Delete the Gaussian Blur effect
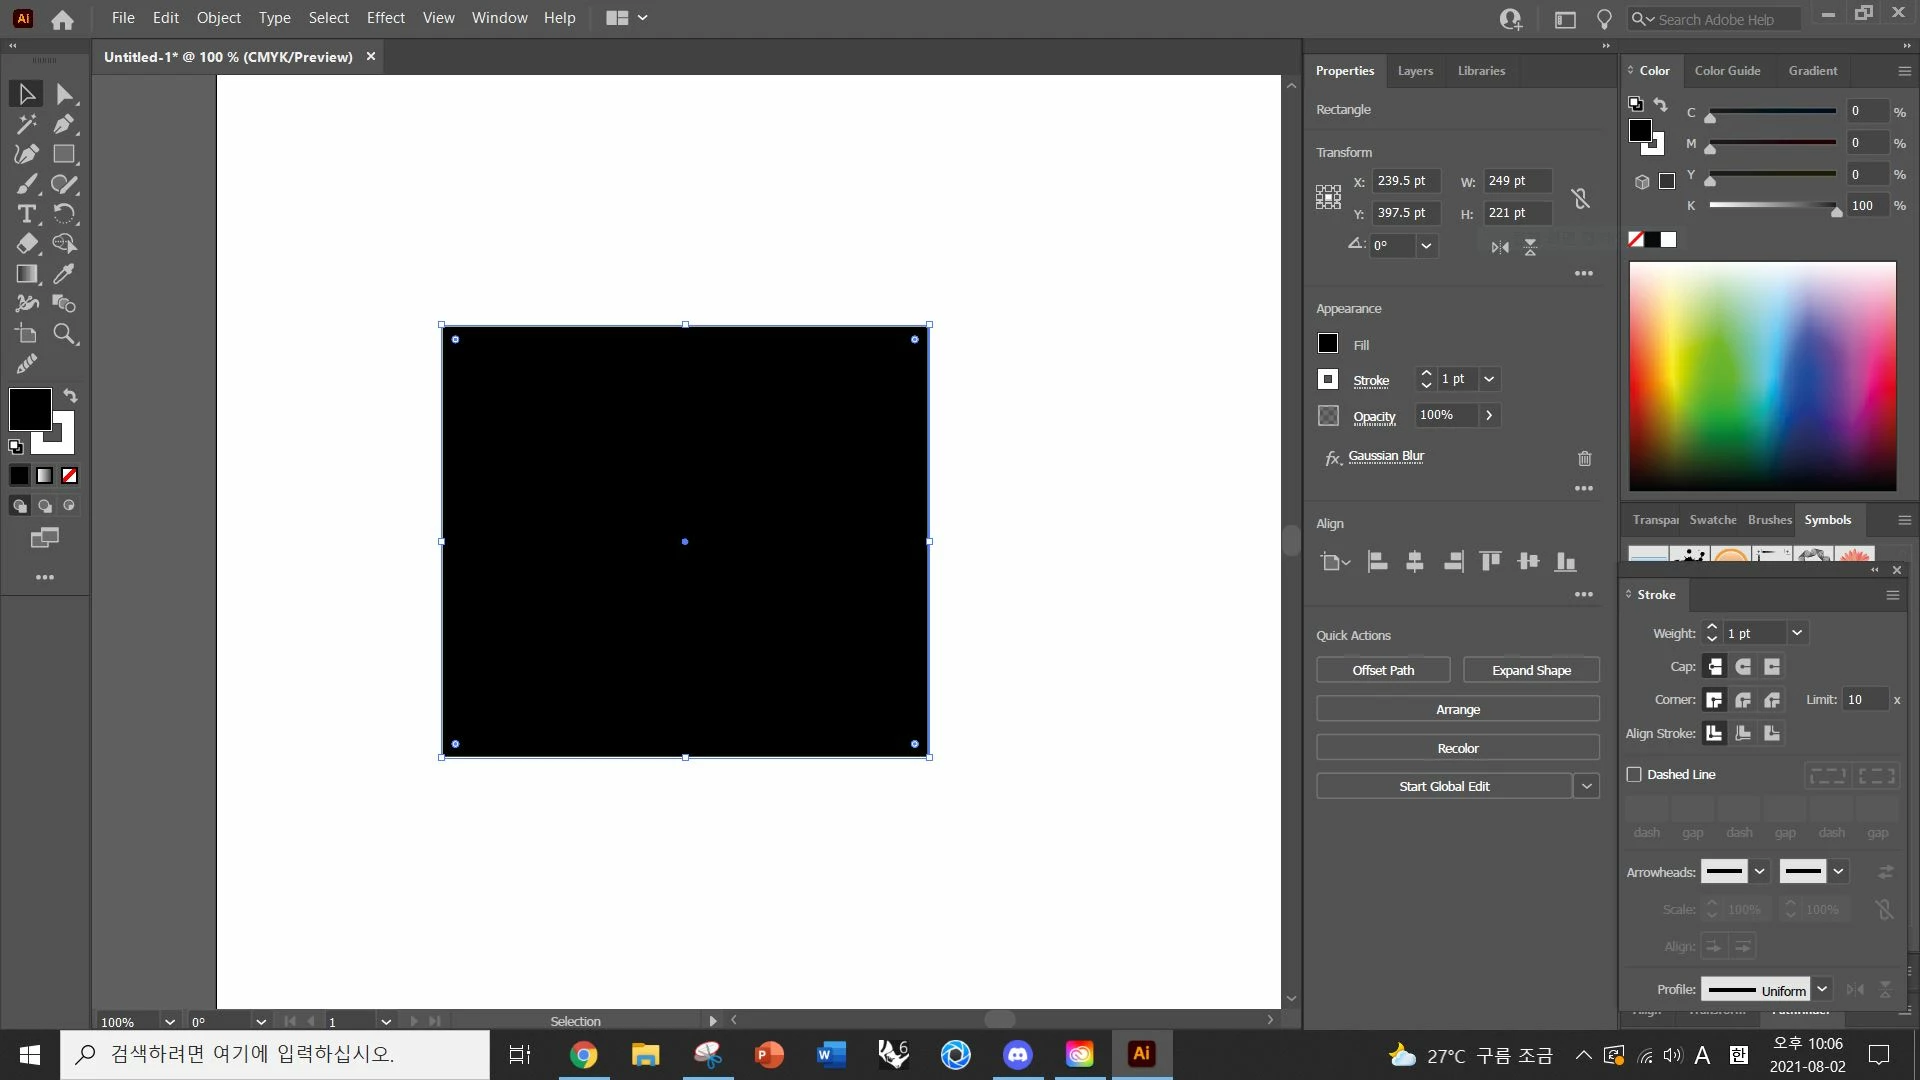This screenshot has width=1920, height=1080. pos(1584,458)
